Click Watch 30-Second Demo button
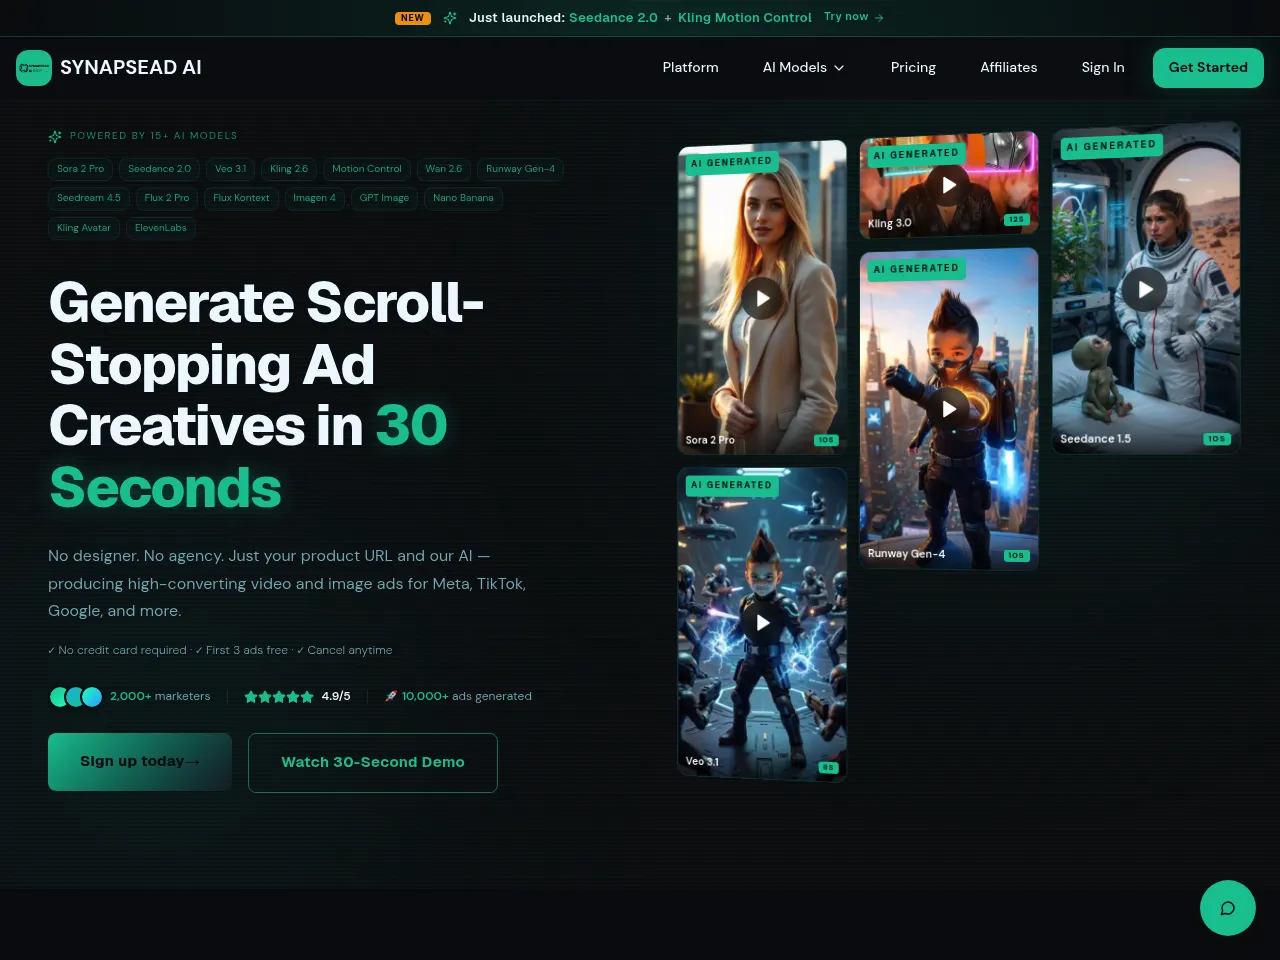The width and height of the screenshot is (1280, 960). point(373,763)
